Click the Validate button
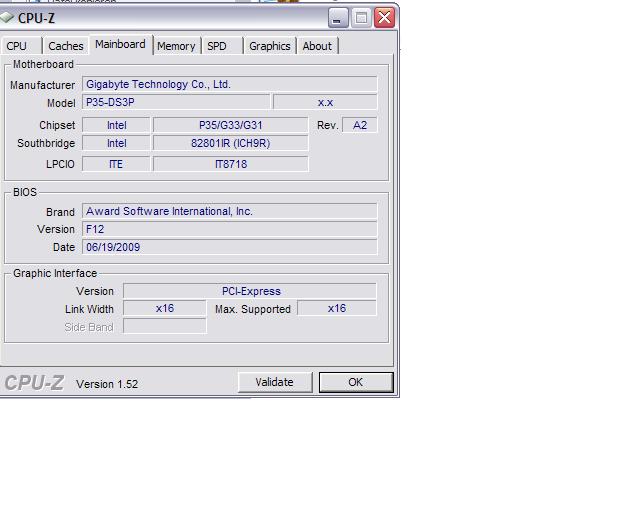The width and height of the screenshot is (640, 512). [x=275, y=382]
